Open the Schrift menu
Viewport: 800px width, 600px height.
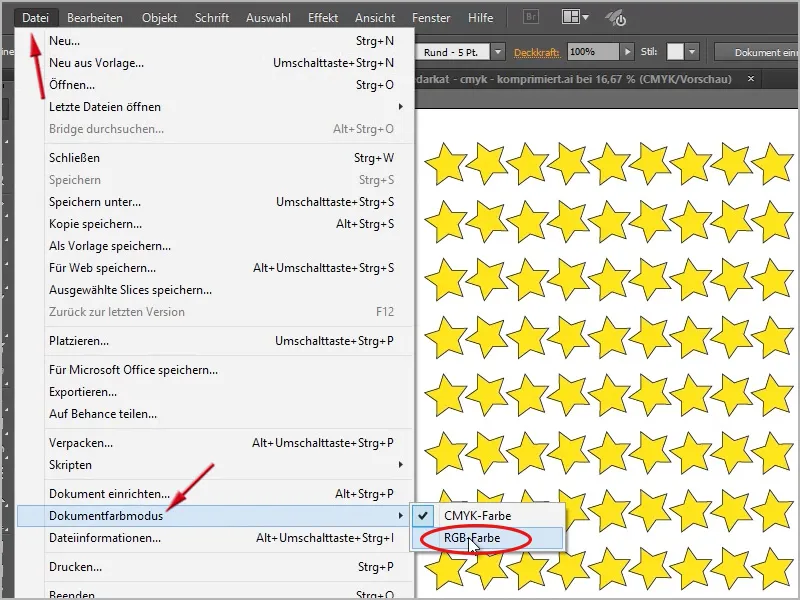[x=212, y=18]
